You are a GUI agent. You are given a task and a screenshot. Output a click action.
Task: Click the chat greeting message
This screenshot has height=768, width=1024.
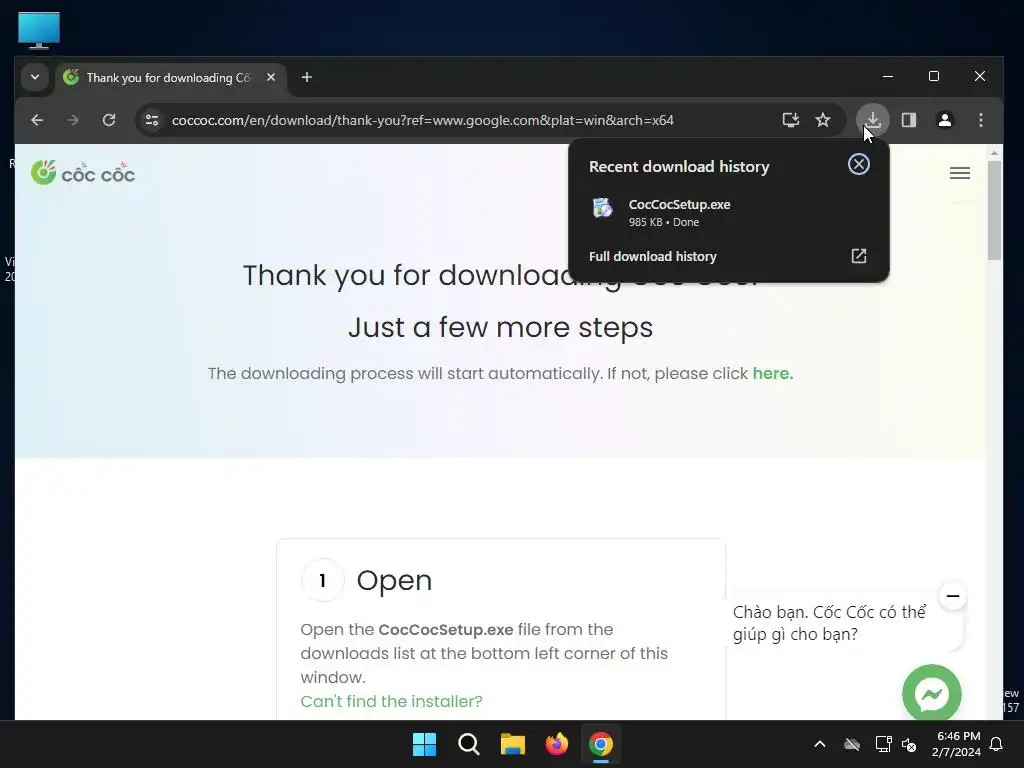[x=829, y=623]
